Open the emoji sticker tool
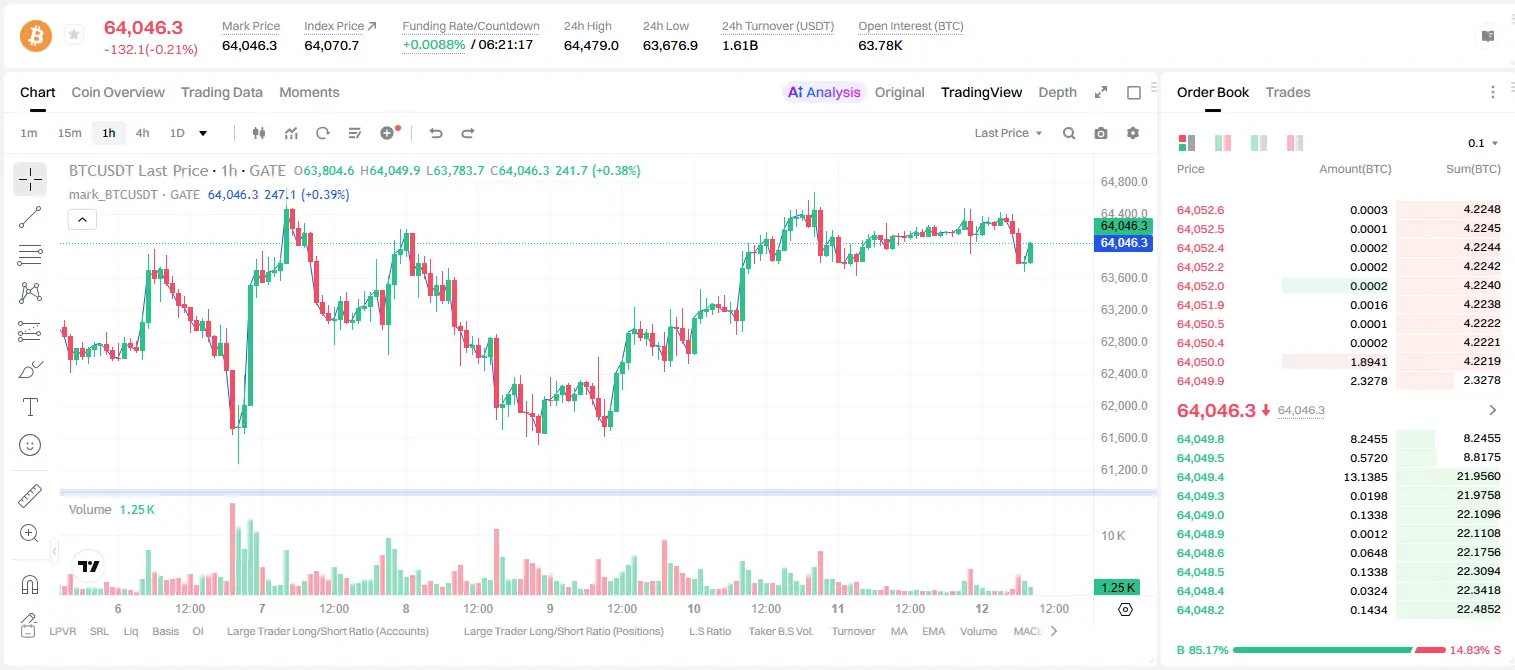 30,445
